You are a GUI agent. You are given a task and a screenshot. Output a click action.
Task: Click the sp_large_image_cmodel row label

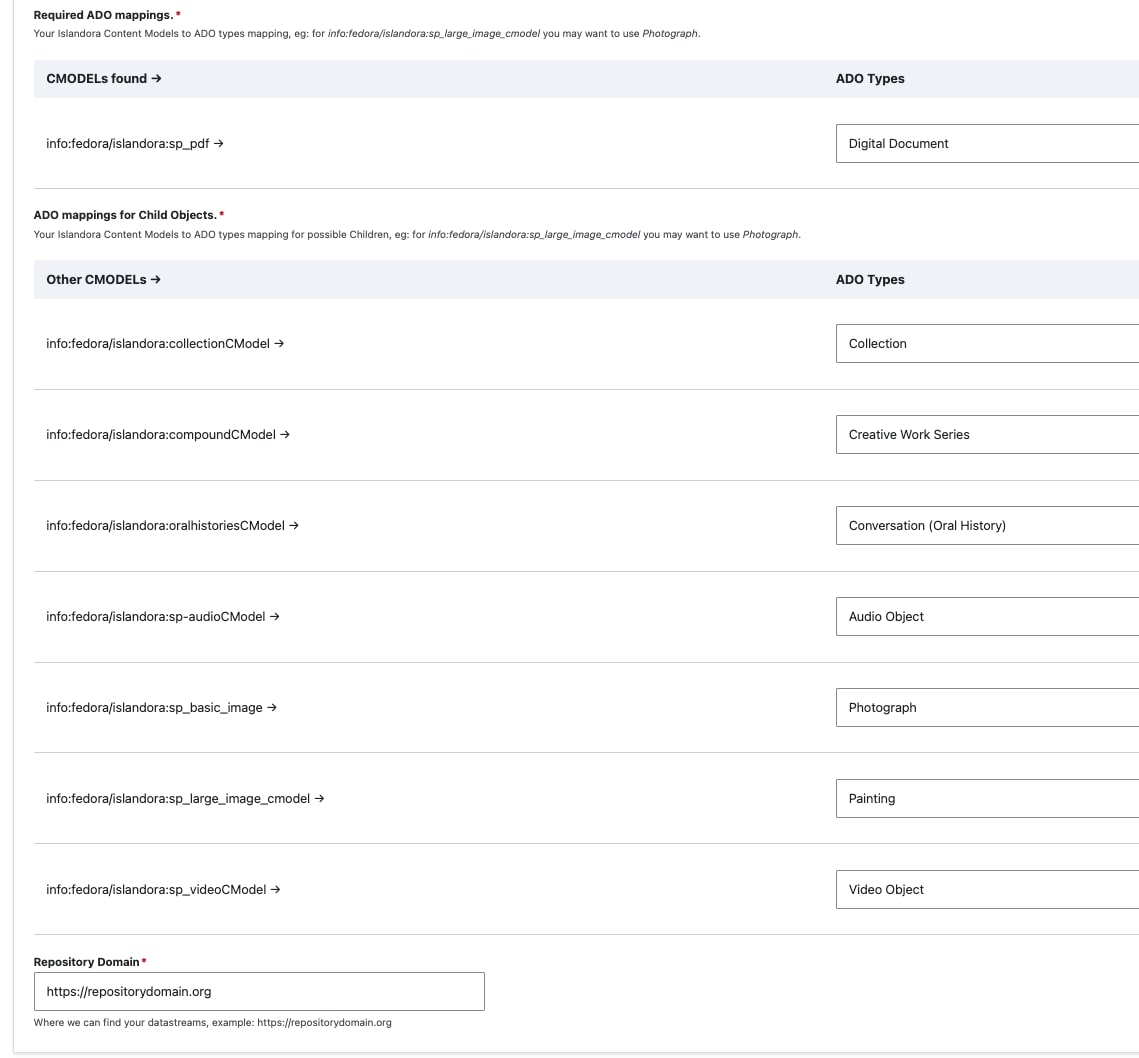click(184, 798)
